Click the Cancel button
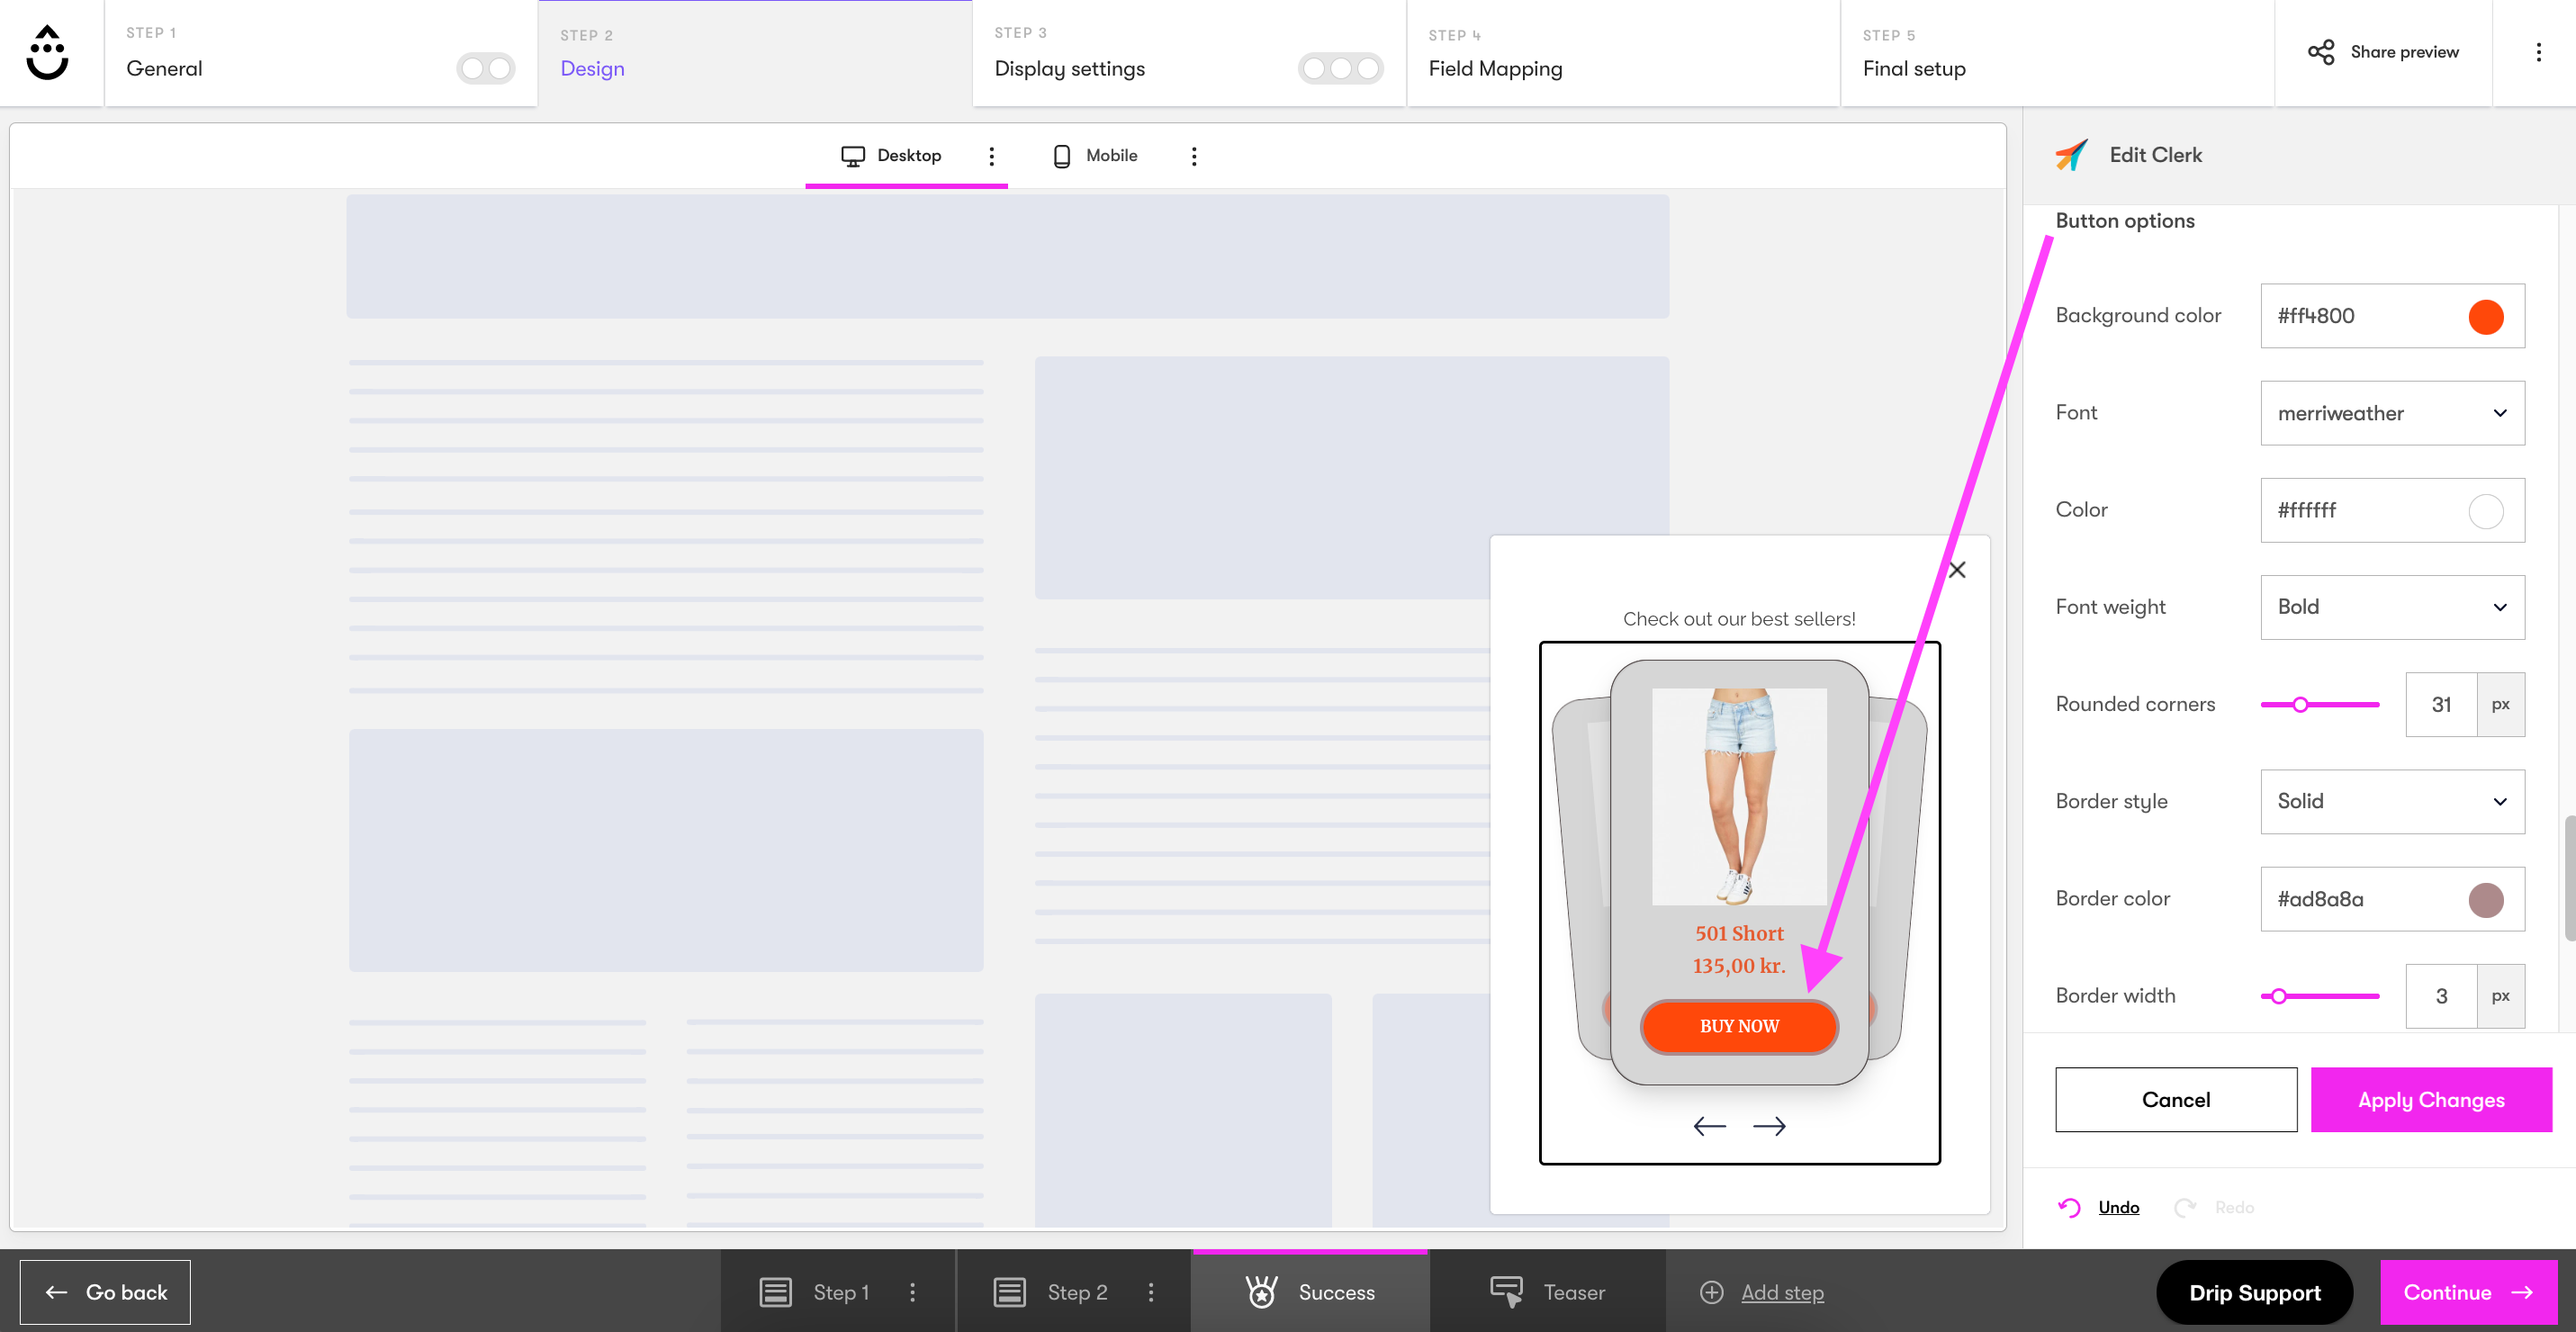The image size is (2576, 1332). [x=2176, y=1100]
